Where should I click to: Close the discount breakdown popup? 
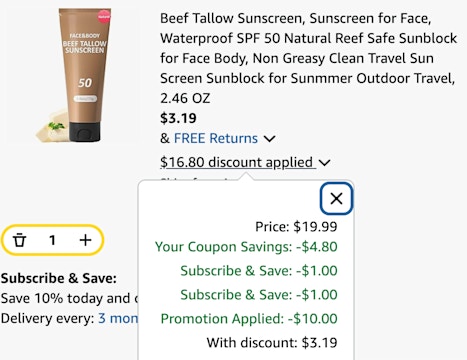coord(336,199)
